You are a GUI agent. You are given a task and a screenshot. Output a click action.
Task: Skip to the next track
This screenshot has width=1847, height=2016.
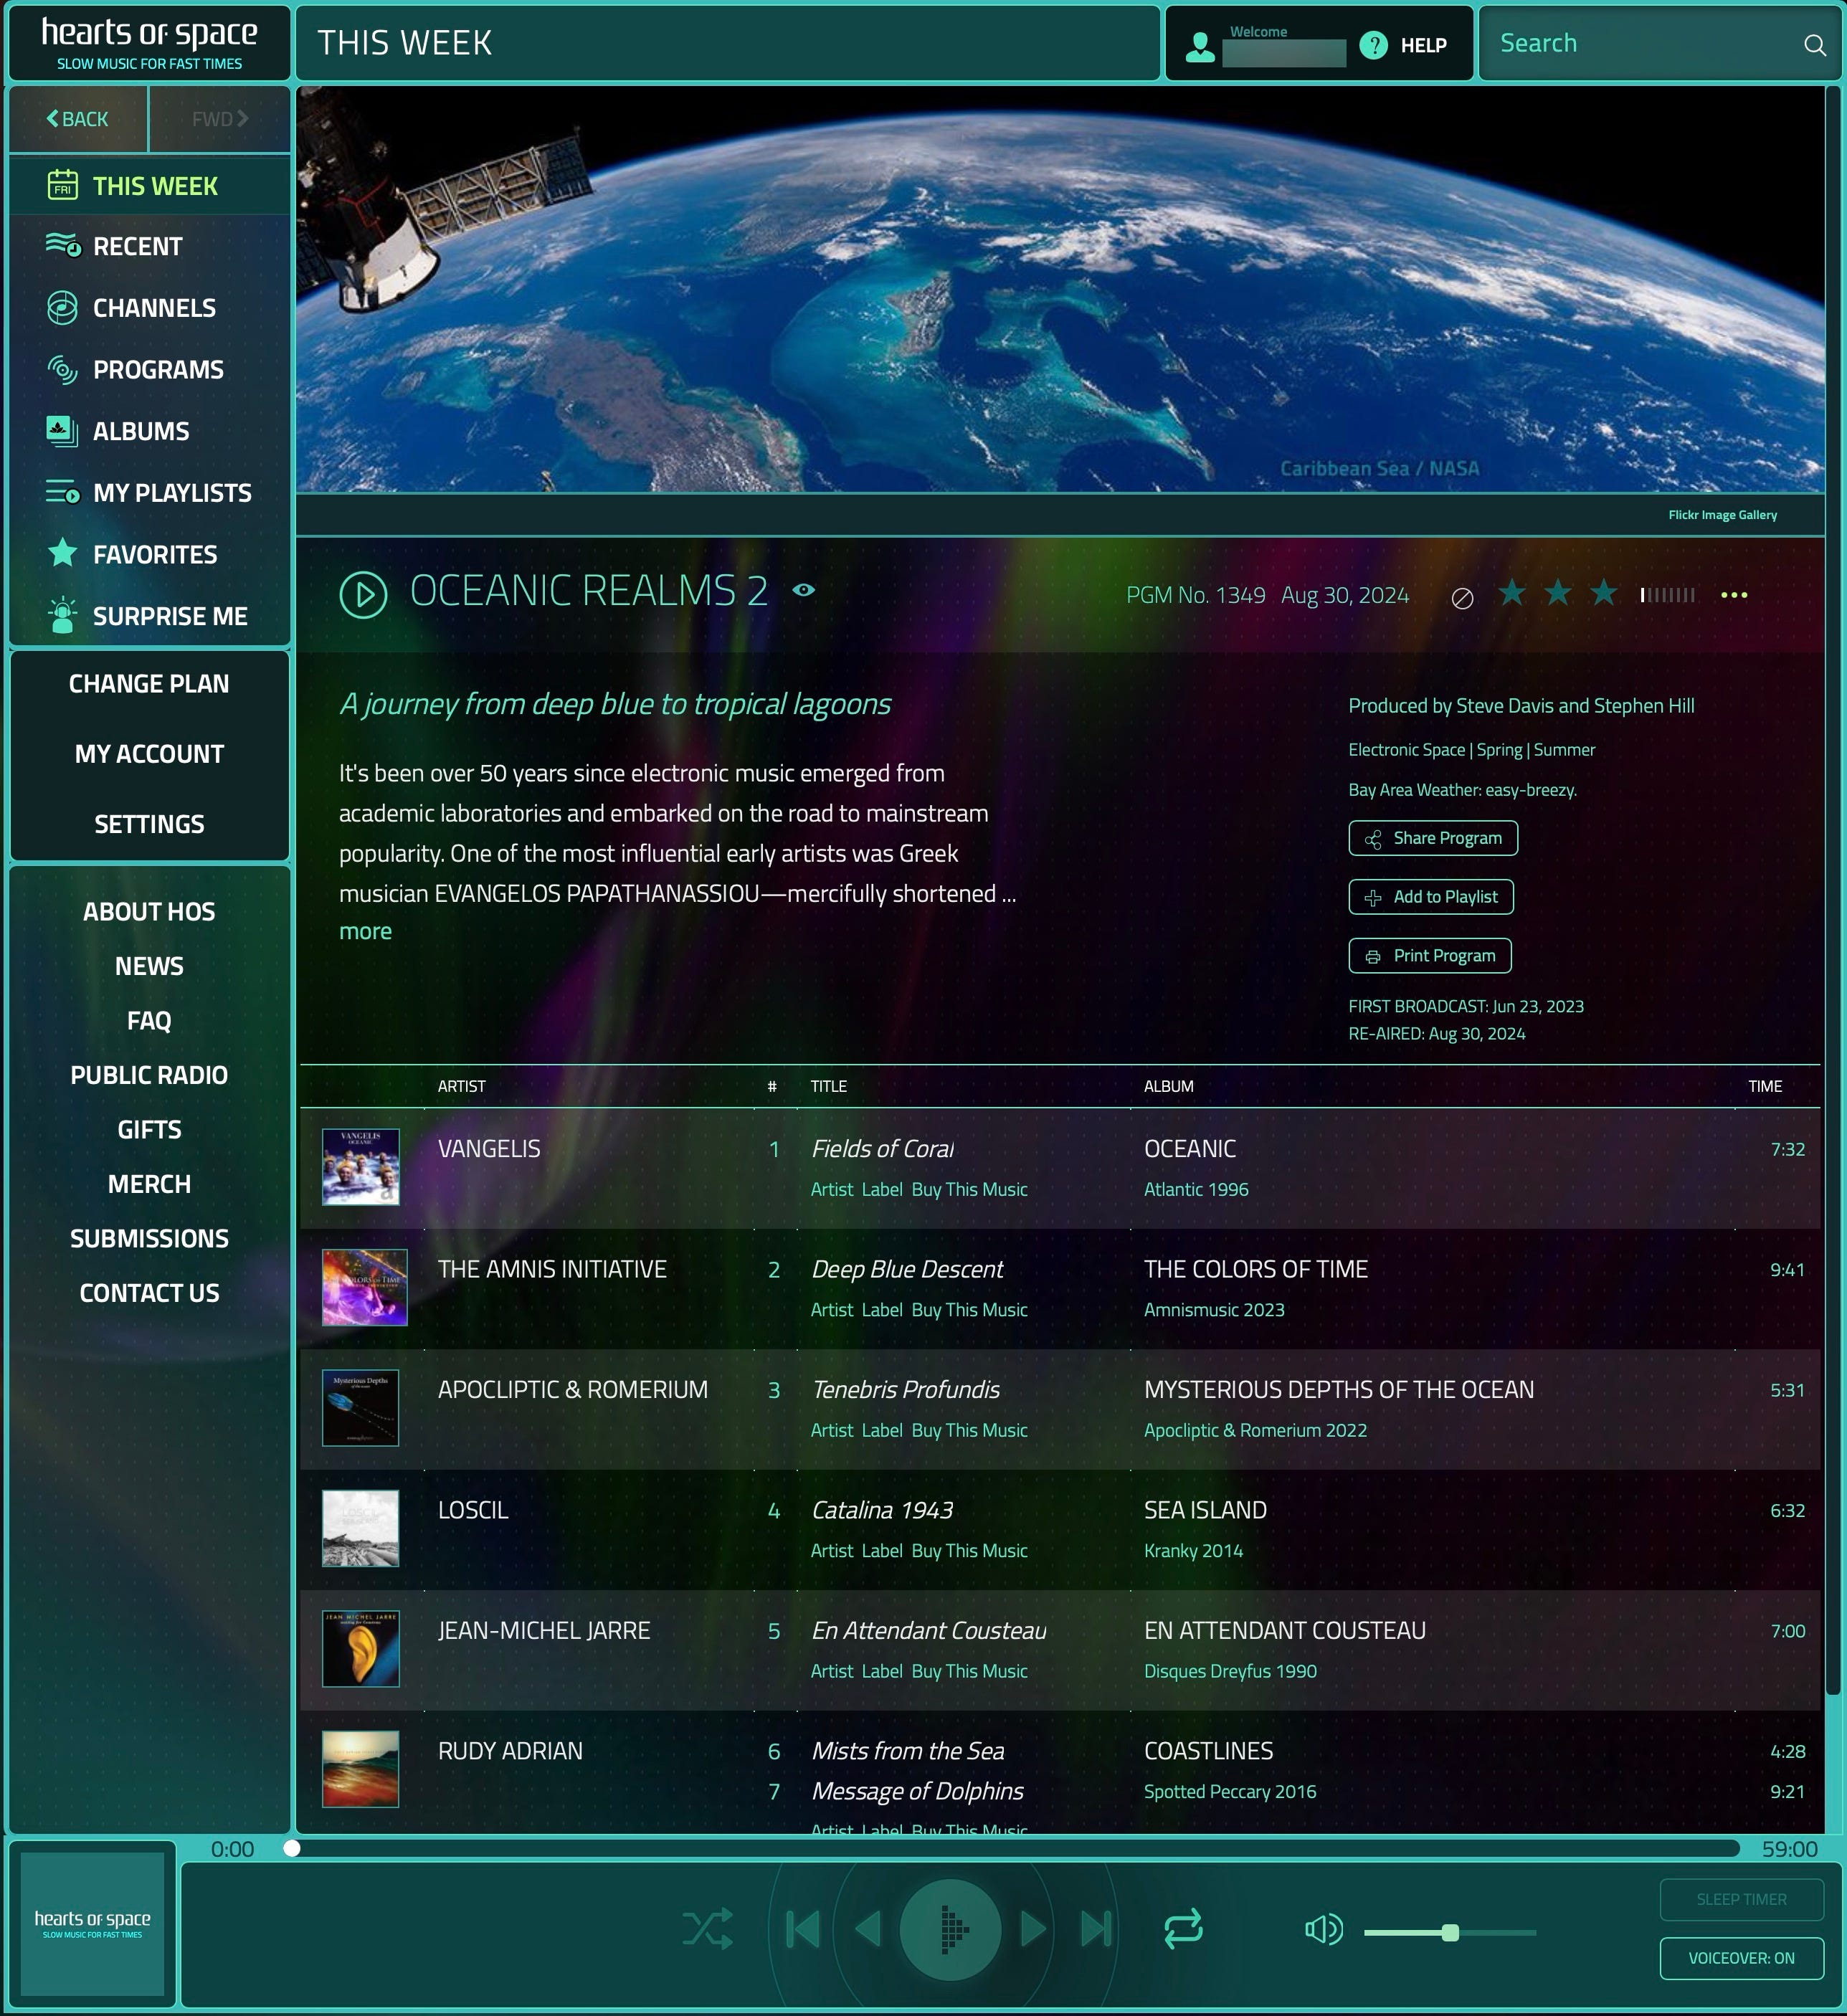pyautogui.click(x=1096, y=1929)
